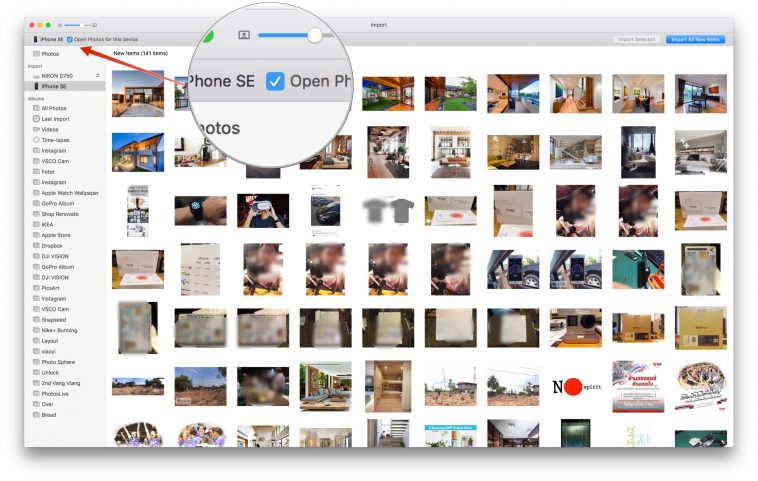Select the Photos library icon in sidebar
This screenshot has width=758, height=481.
[x=37, y=53]
